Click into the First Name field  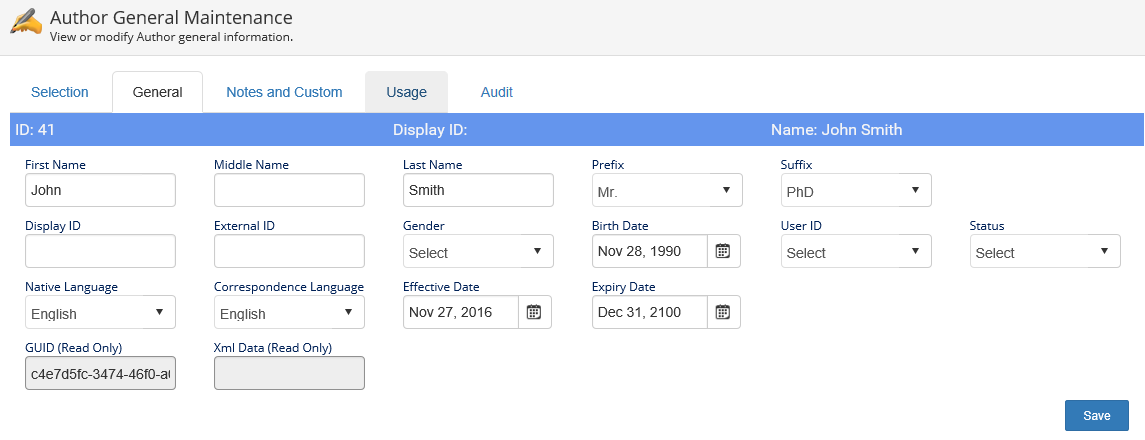pos(100,190)
